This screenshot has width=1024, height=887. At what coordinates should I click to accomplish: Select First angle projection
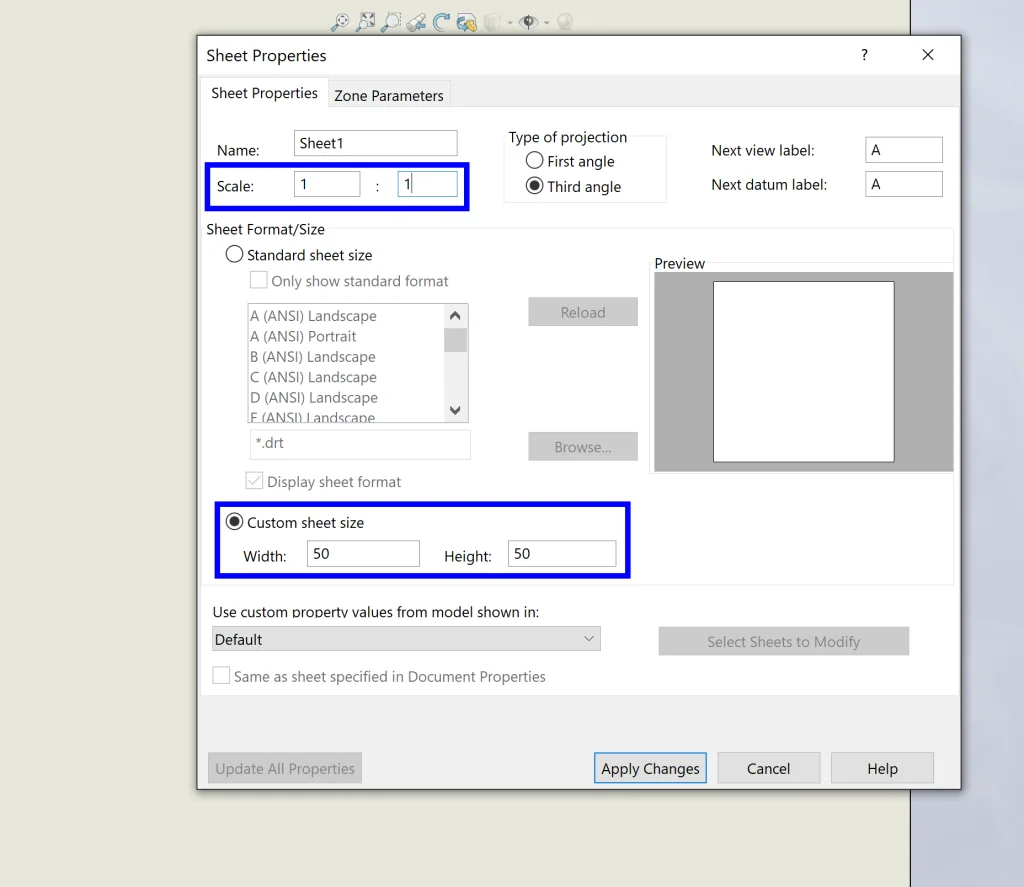(569, 161)
